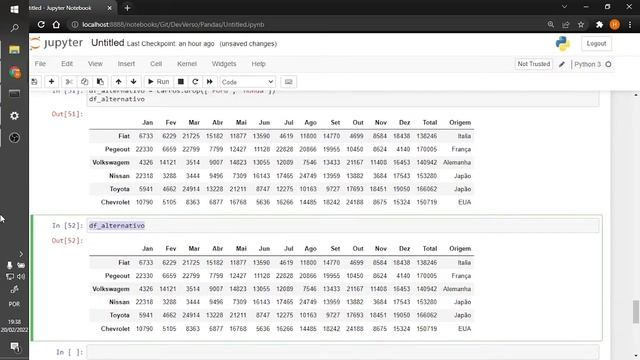Restart kernel and run all cells icon
Viewport: 640px width, 360px height.
(210, 82)
